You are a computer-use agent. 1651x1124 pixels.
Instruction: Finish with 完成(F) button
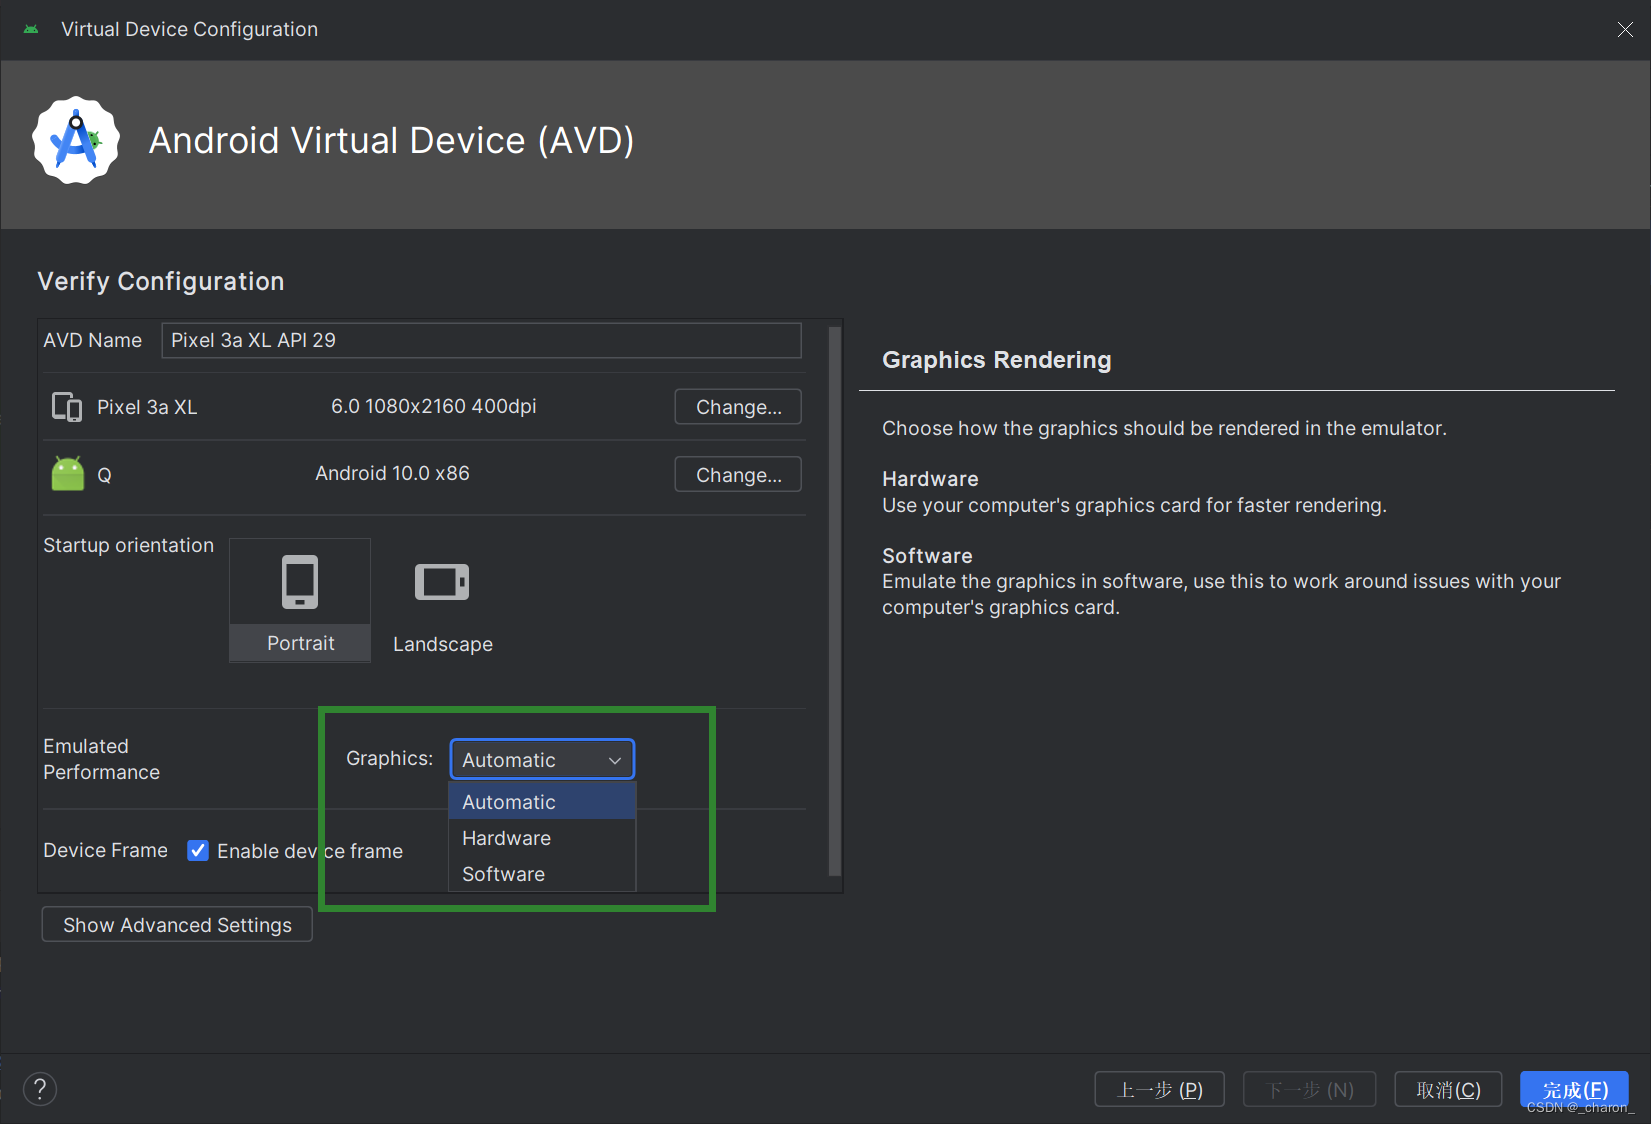click(1575, 1090)
